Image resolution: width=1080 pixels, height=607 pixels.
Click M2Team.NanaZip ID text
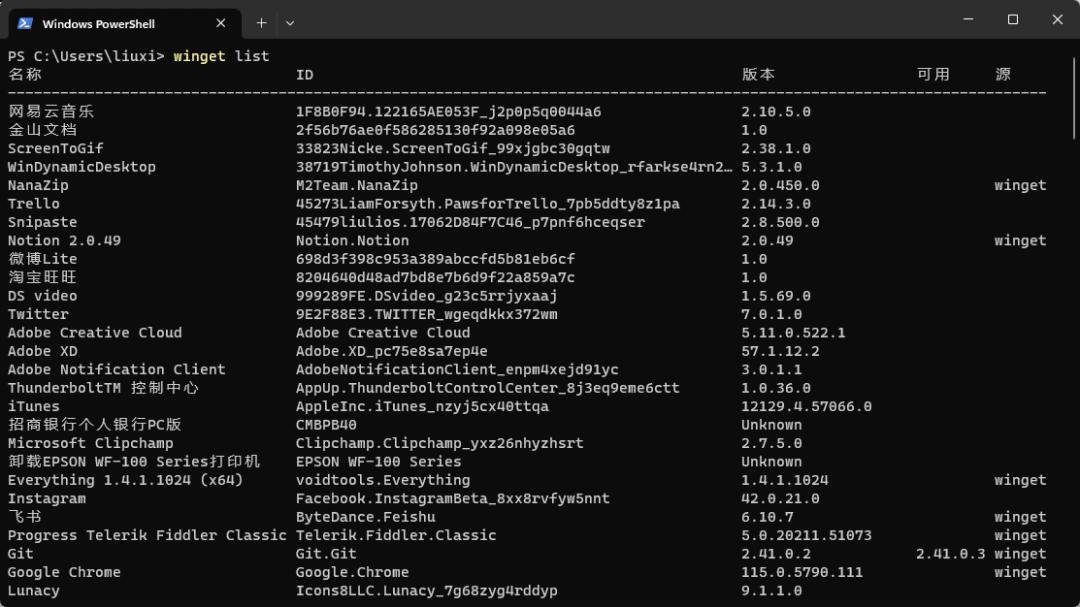tap(357, 185)
